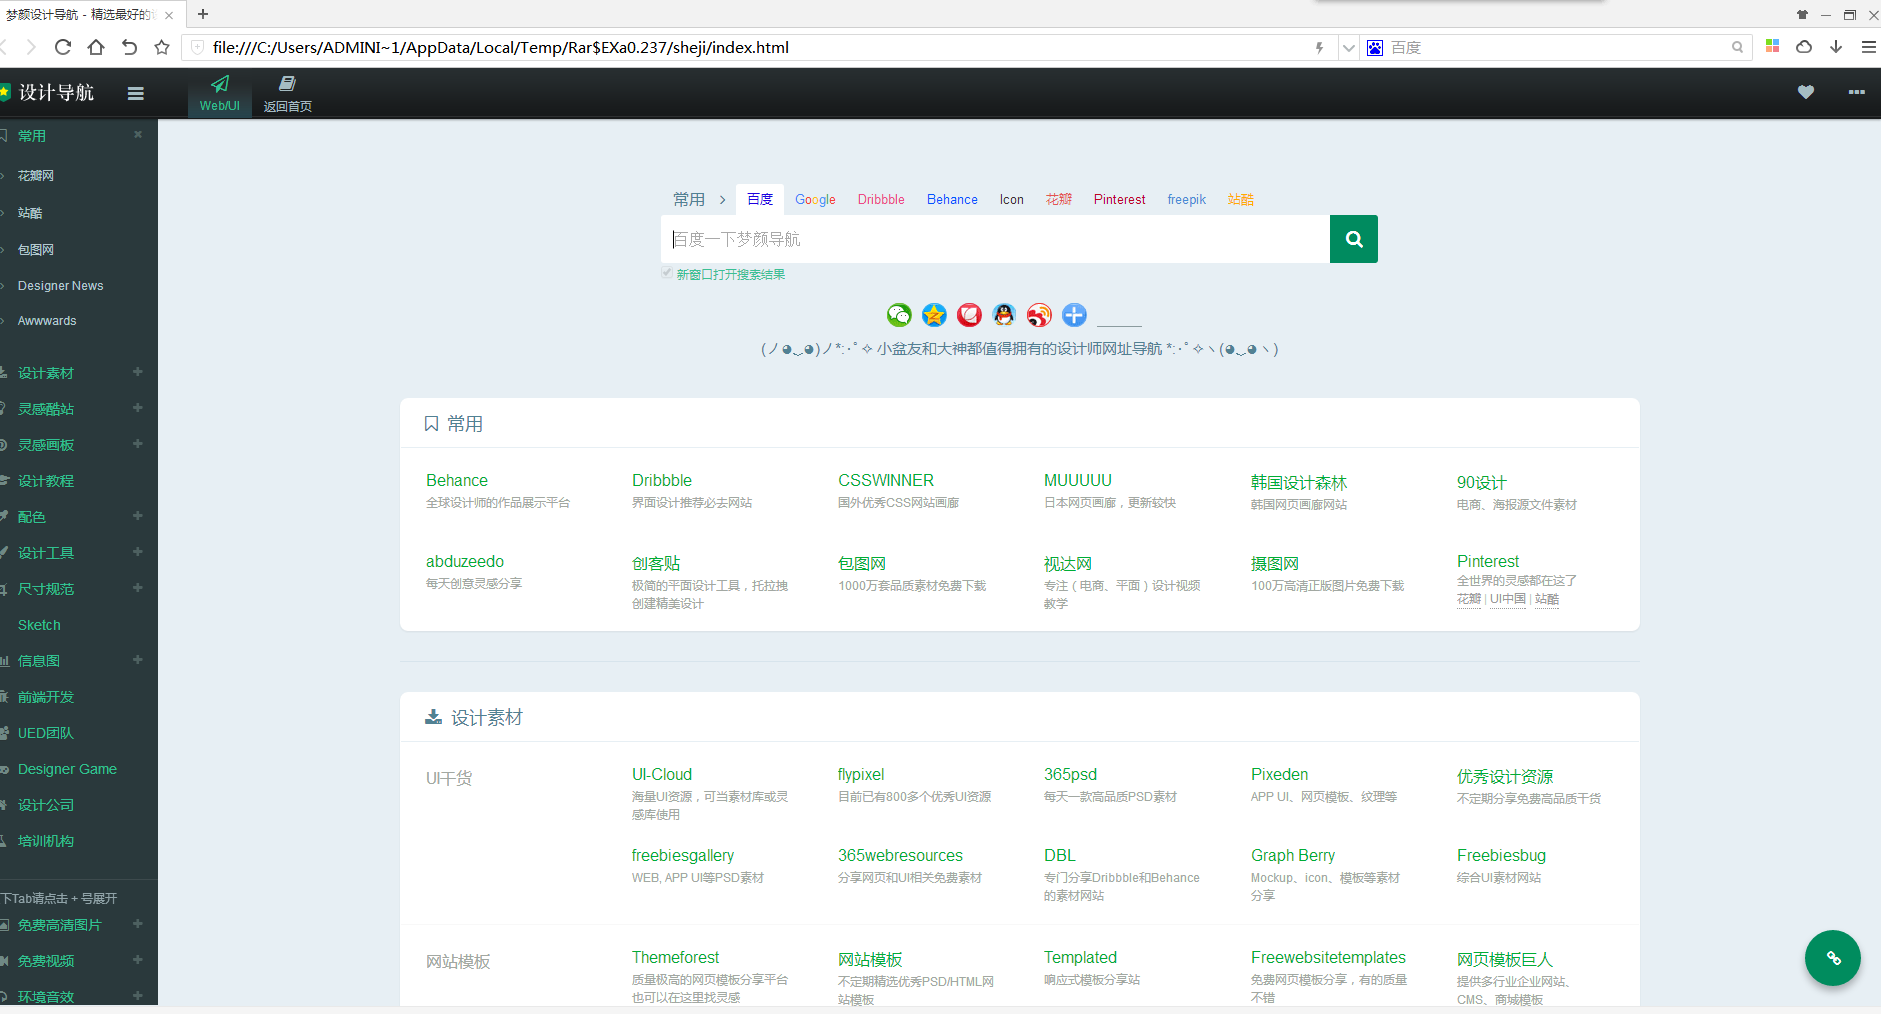Click the UI中国 link under Pinterest
This screenshot has height=1014, width=1881.
coord(1508,599)
